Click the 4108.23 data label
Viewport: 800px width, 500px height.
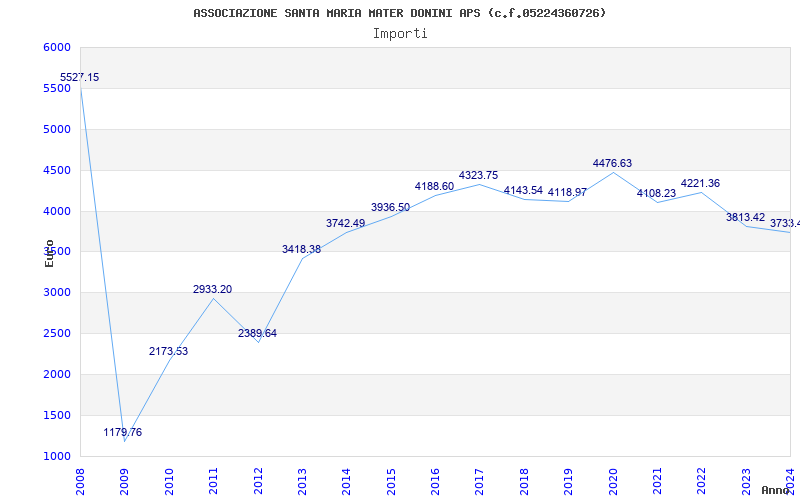tap(656, 194)
